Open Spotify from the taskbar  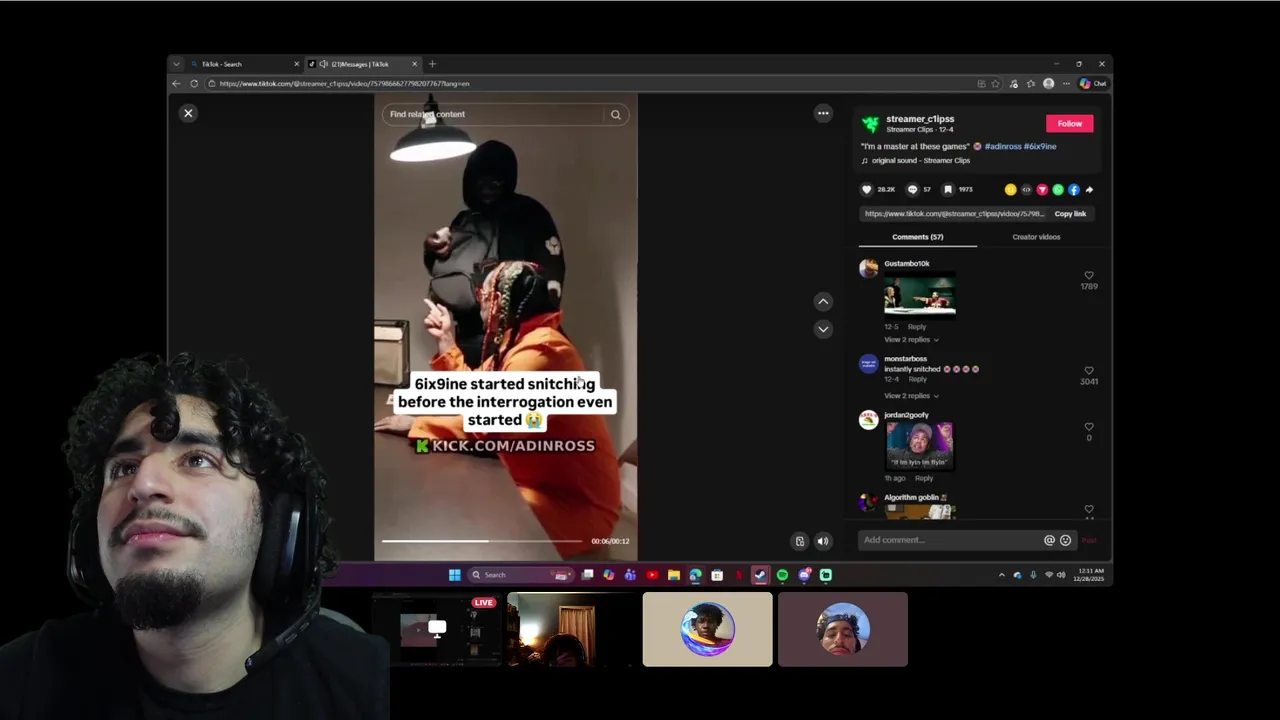[782, 575]
